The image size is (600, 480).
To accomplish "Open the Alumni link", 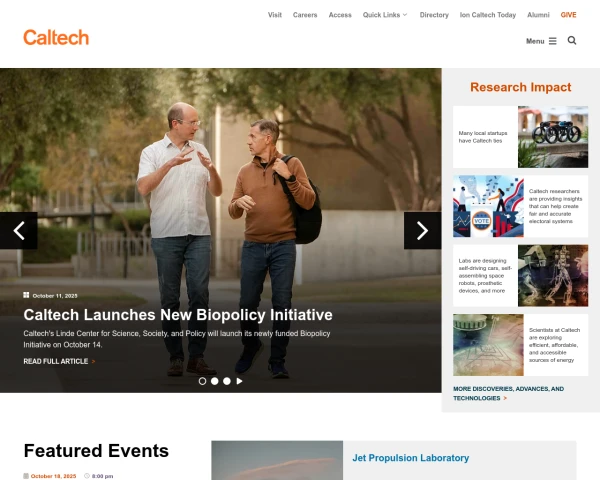I will pyautogui.click(x=538, y=15).
